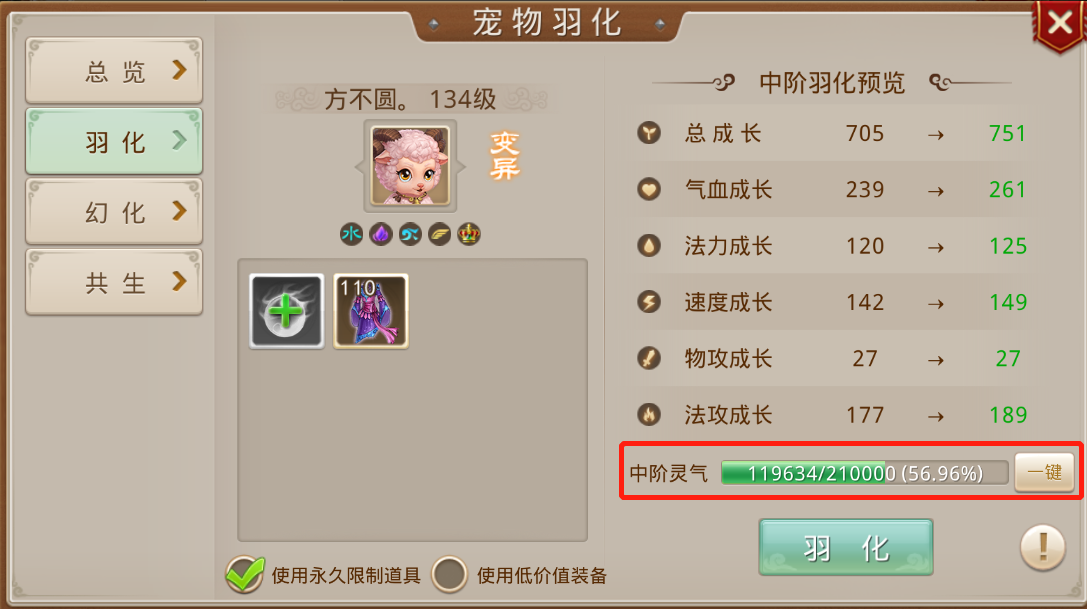Close the 宠物羽化 window
Image resolution: width=1087 pixels, height=609 pixels.
pos(1060,24)
